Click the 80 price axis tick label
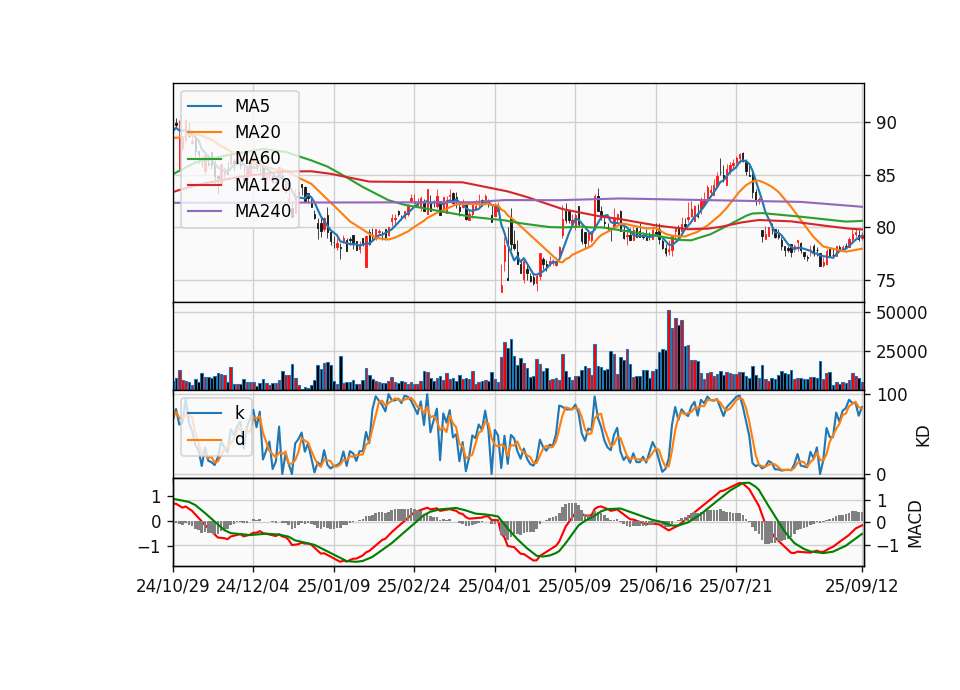The height and width of the screenshot is (690, 960). 886,228
